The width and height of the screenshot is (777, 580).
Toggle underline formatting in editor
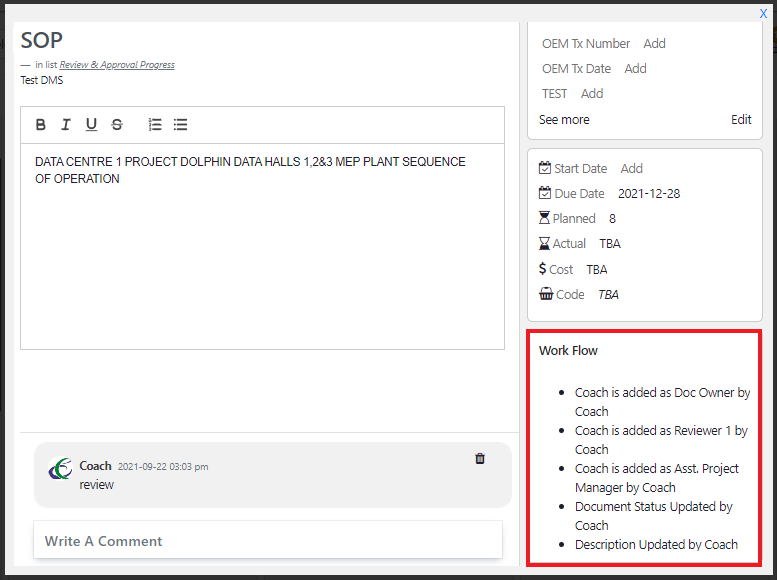[91, 124]
